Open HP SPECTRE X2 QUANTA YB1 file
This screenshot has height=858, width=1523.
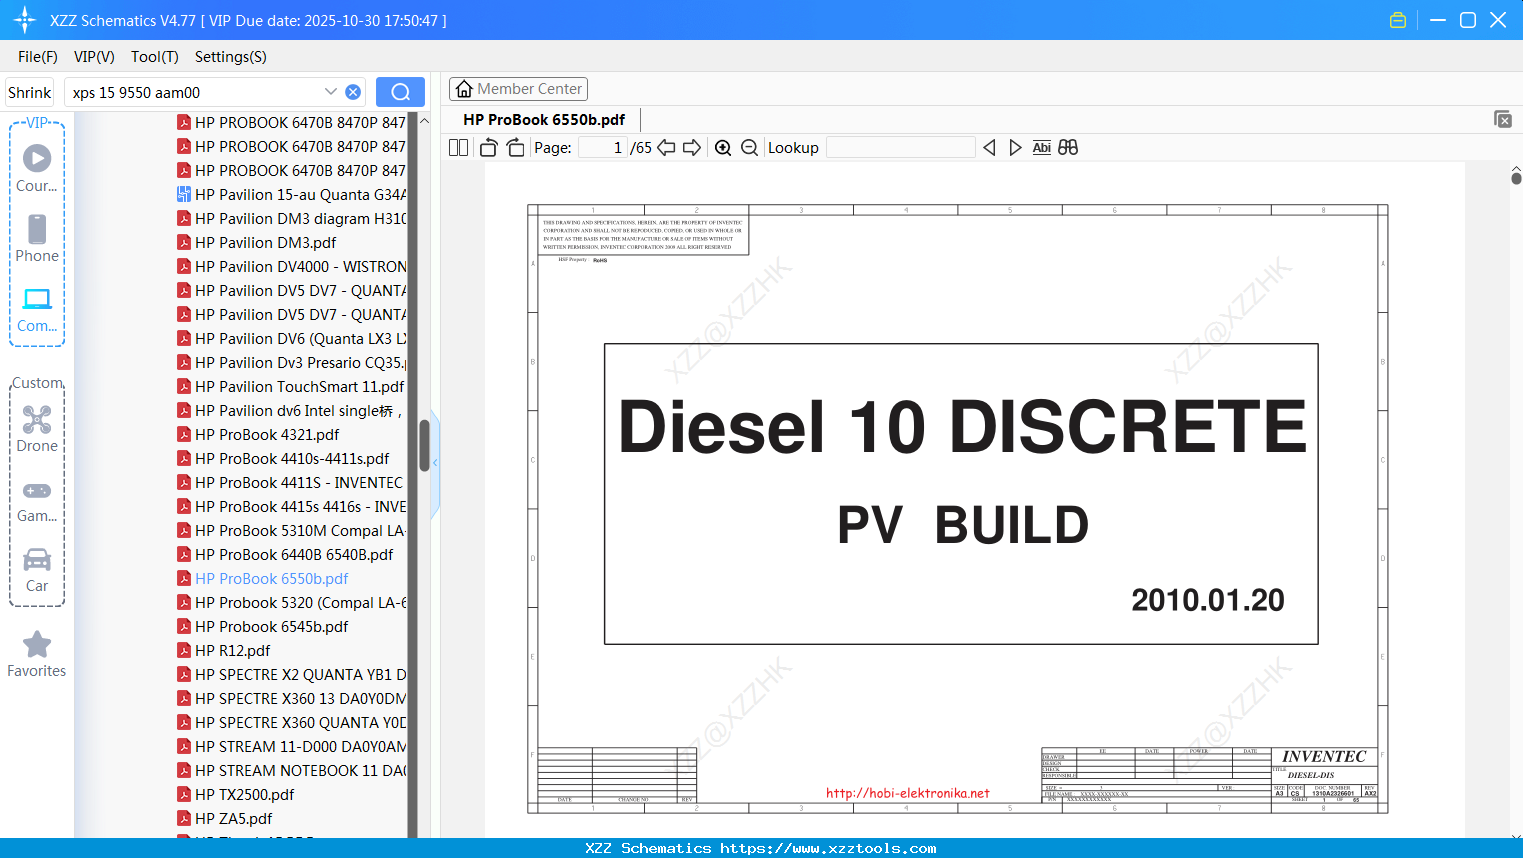(292, 675)
